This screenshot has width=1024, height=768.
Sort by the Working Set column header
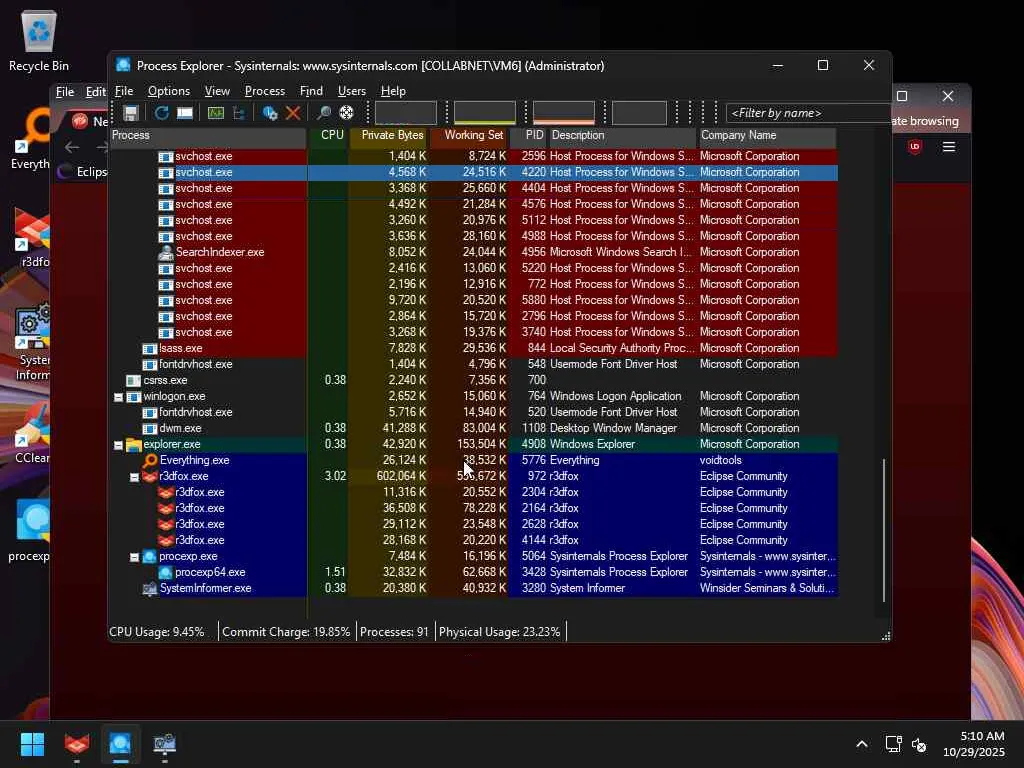[469, 135]
